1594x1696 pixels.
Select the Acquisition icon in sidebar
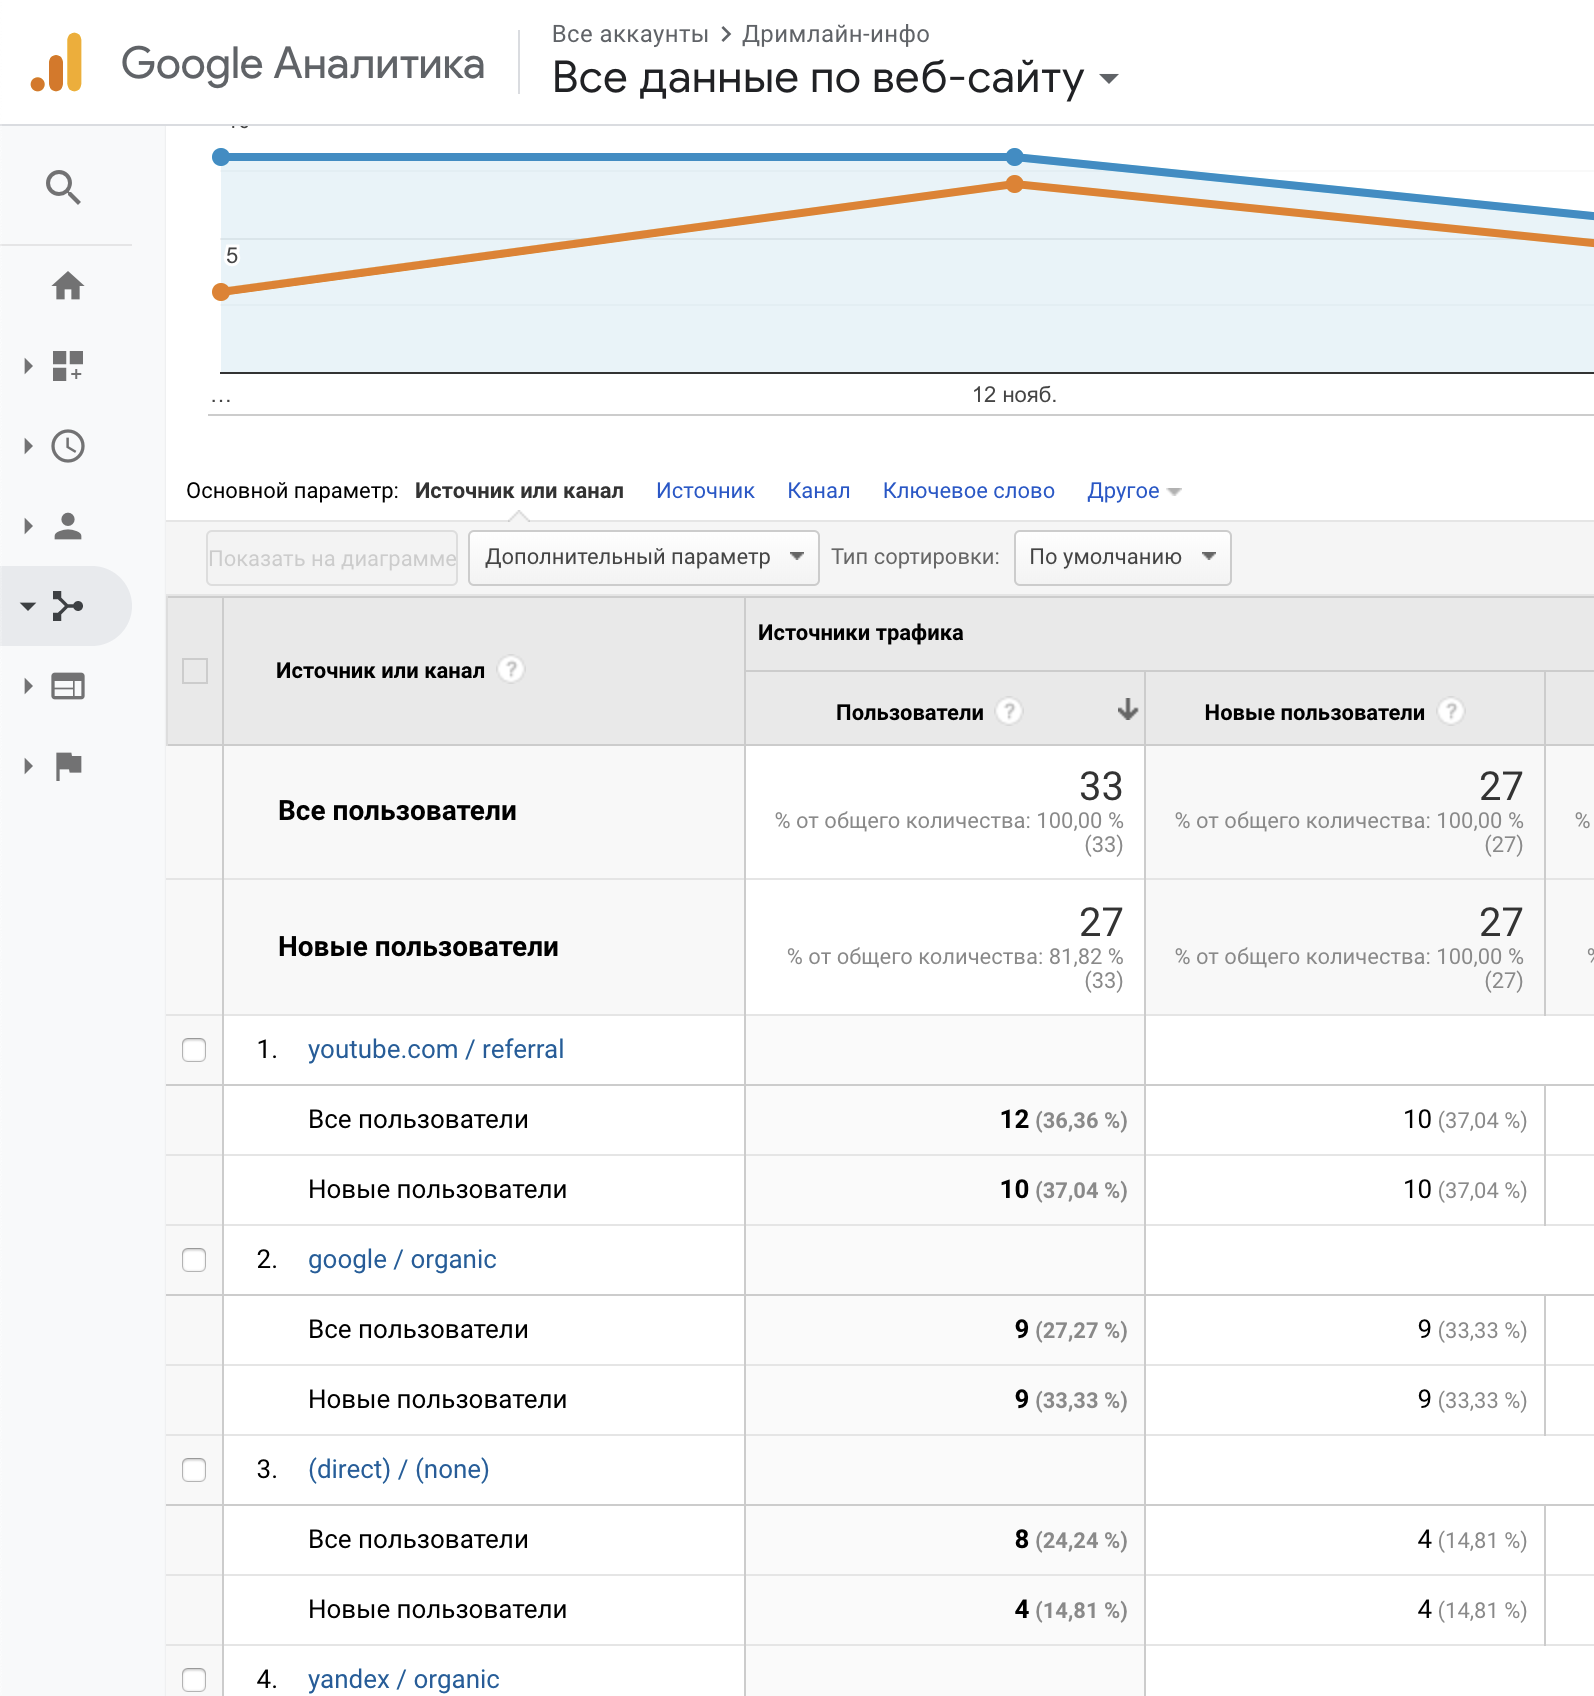click(67, 606)
